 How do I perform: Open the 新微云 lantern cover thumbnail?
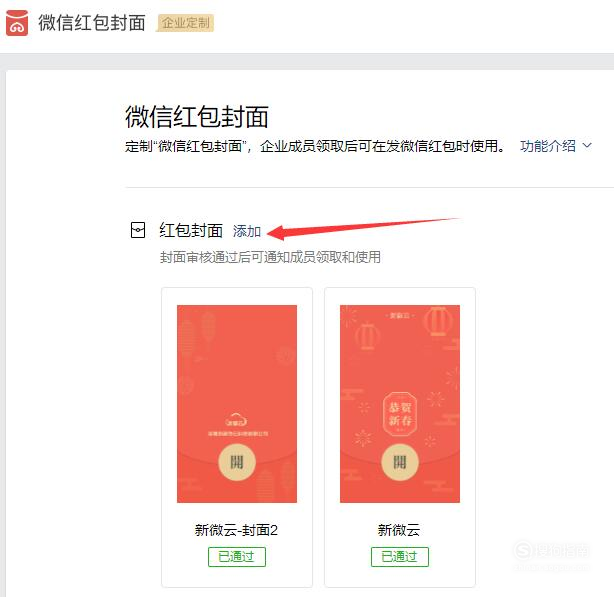400,404
